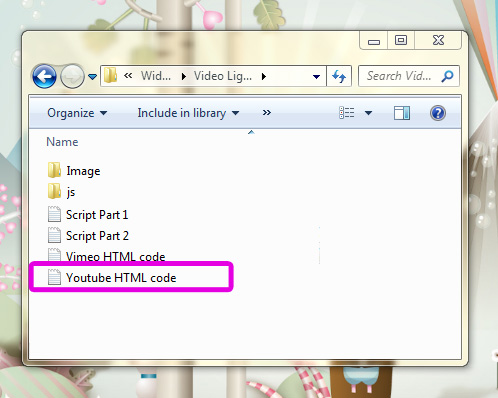Select the Vimeo HTML code file name
The image size is (498, 398).
tap(116, 257)
